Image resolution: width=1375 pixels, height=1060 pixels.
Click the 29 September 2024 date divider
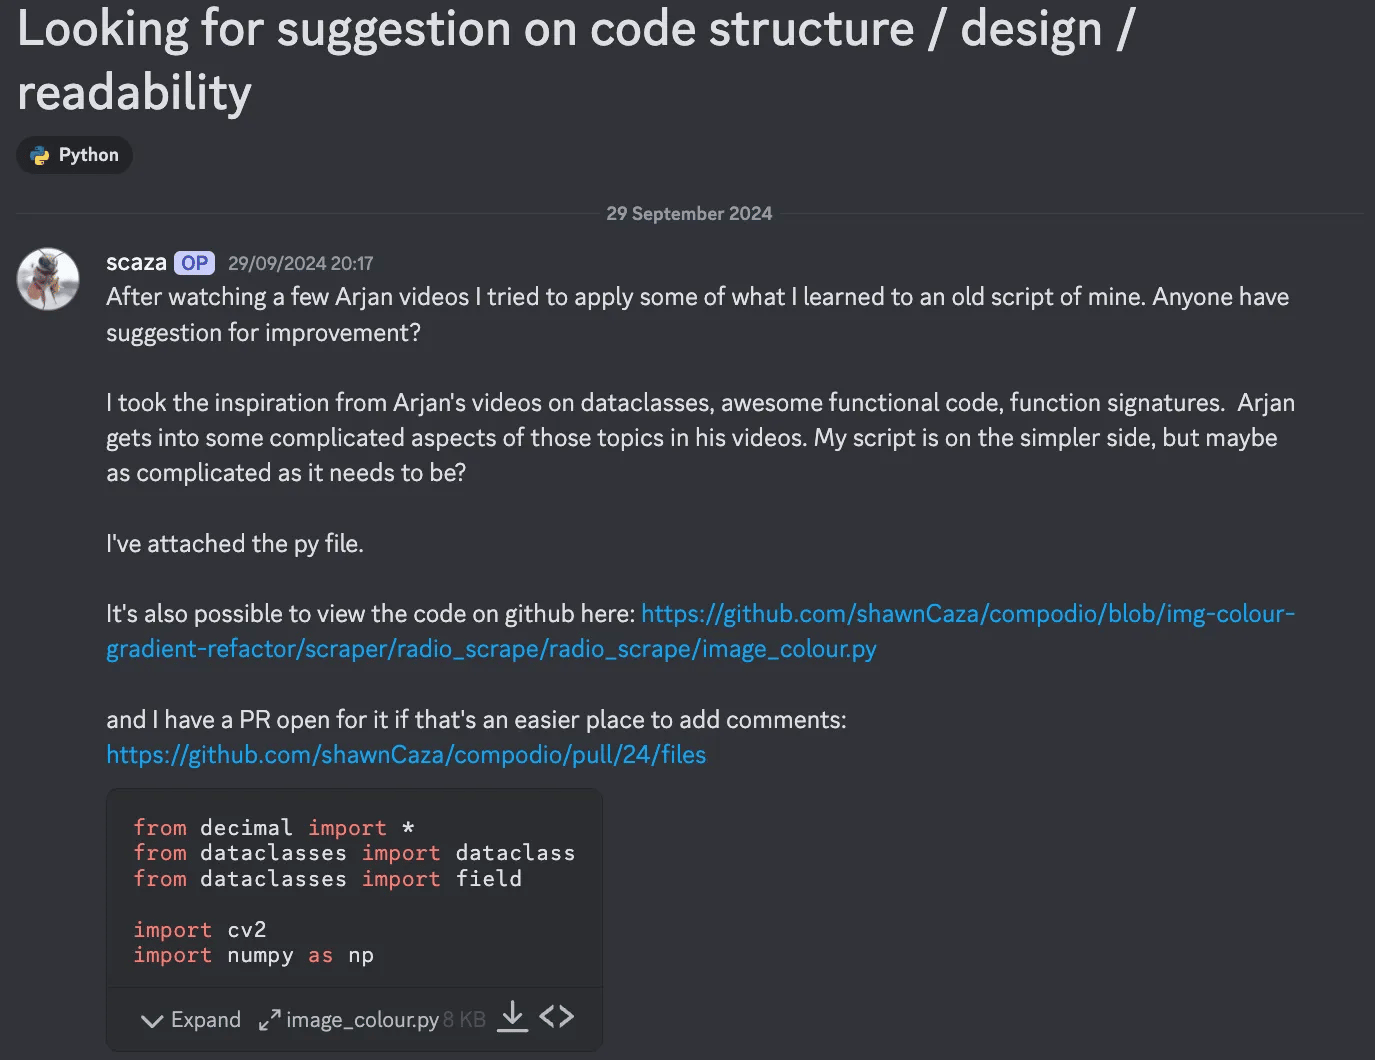point(689,214)
